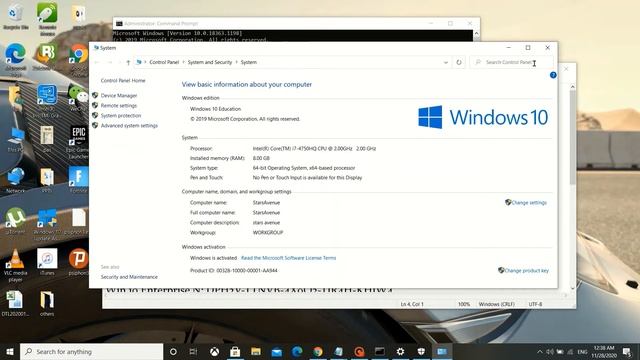
Task: Open Device Manager from the sidebar
Action: 119,96
